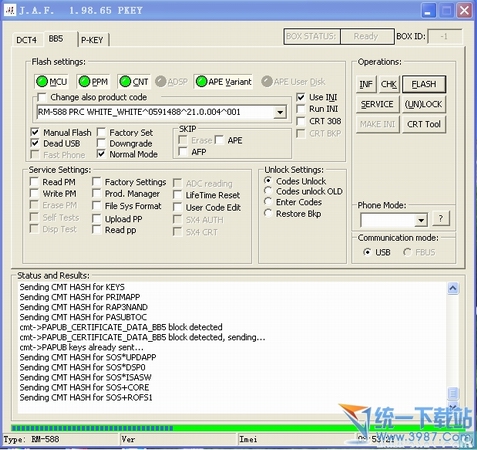Click the CRT Tool button
477x450 pixels.
[x=424, y=124]
